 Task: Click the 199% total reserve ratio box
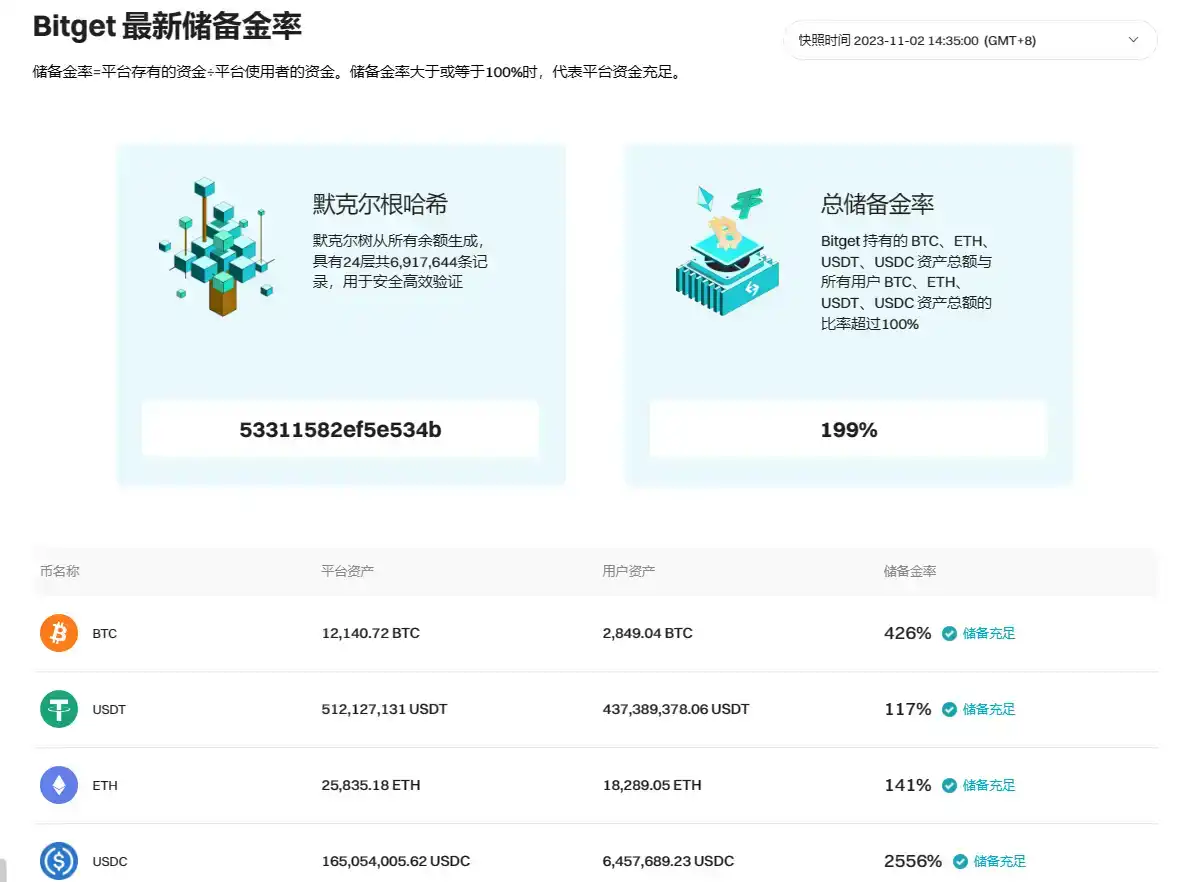point(848,430)
